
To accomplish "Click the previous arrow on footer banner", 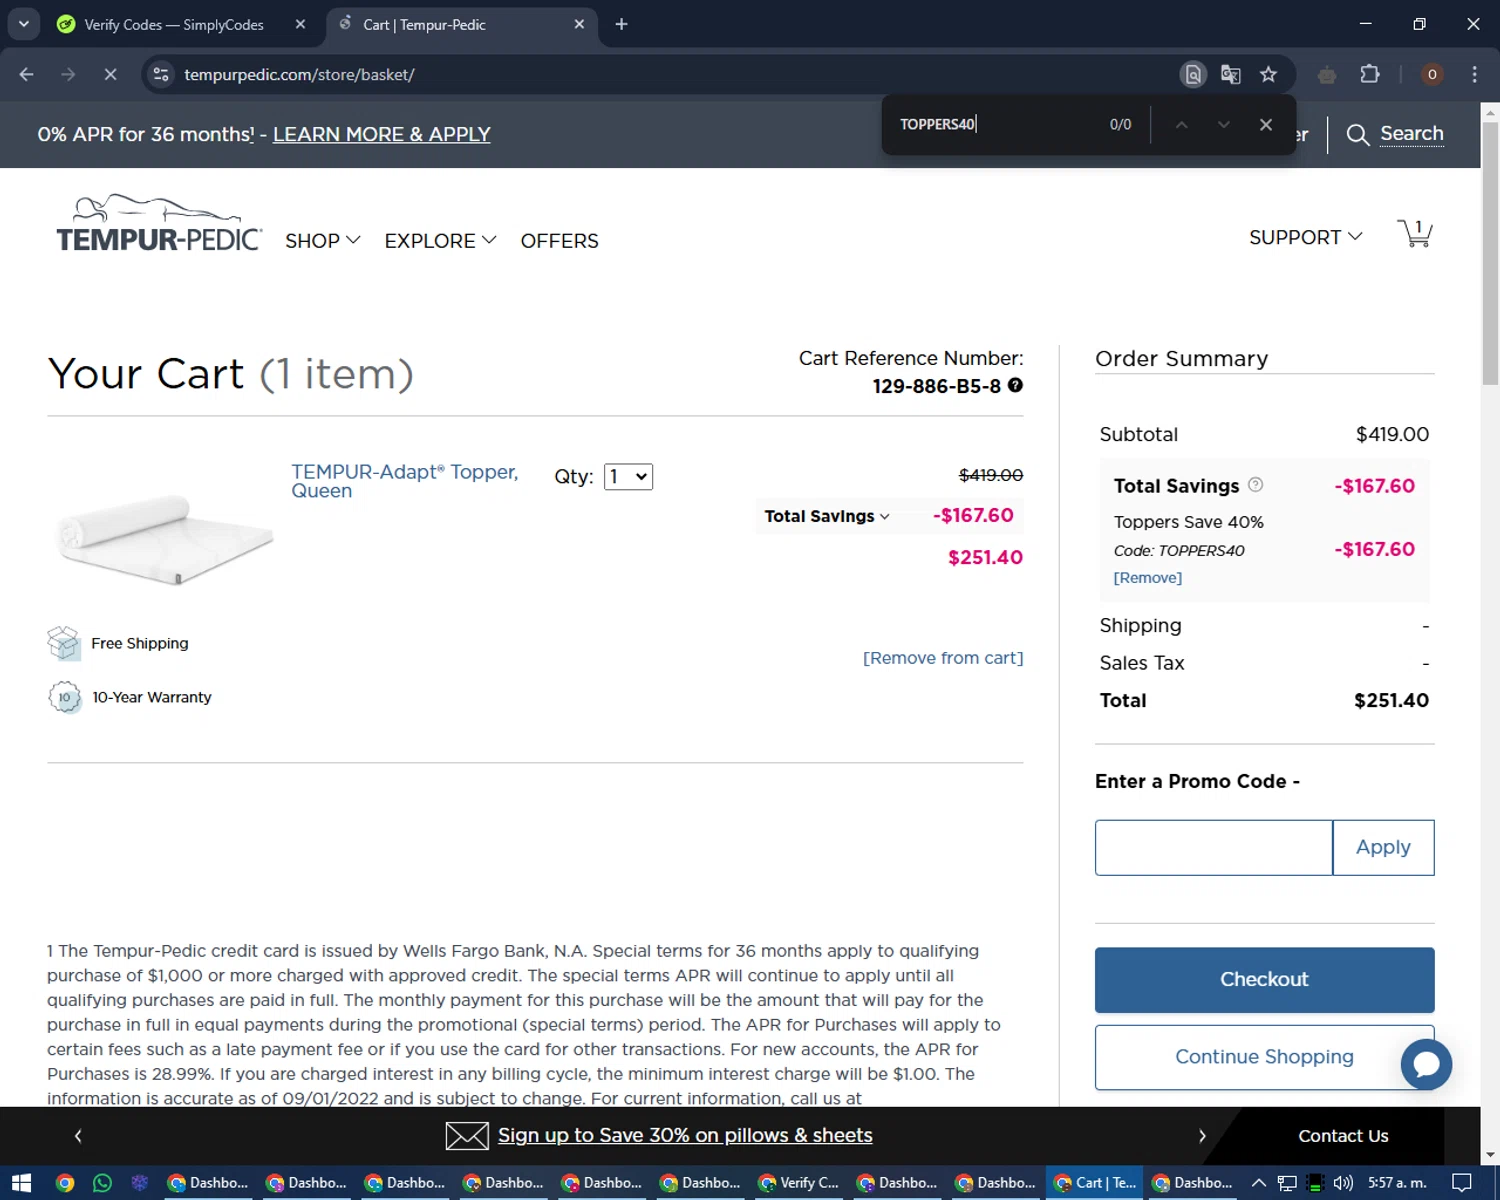I will click(x=78, y=1136).
